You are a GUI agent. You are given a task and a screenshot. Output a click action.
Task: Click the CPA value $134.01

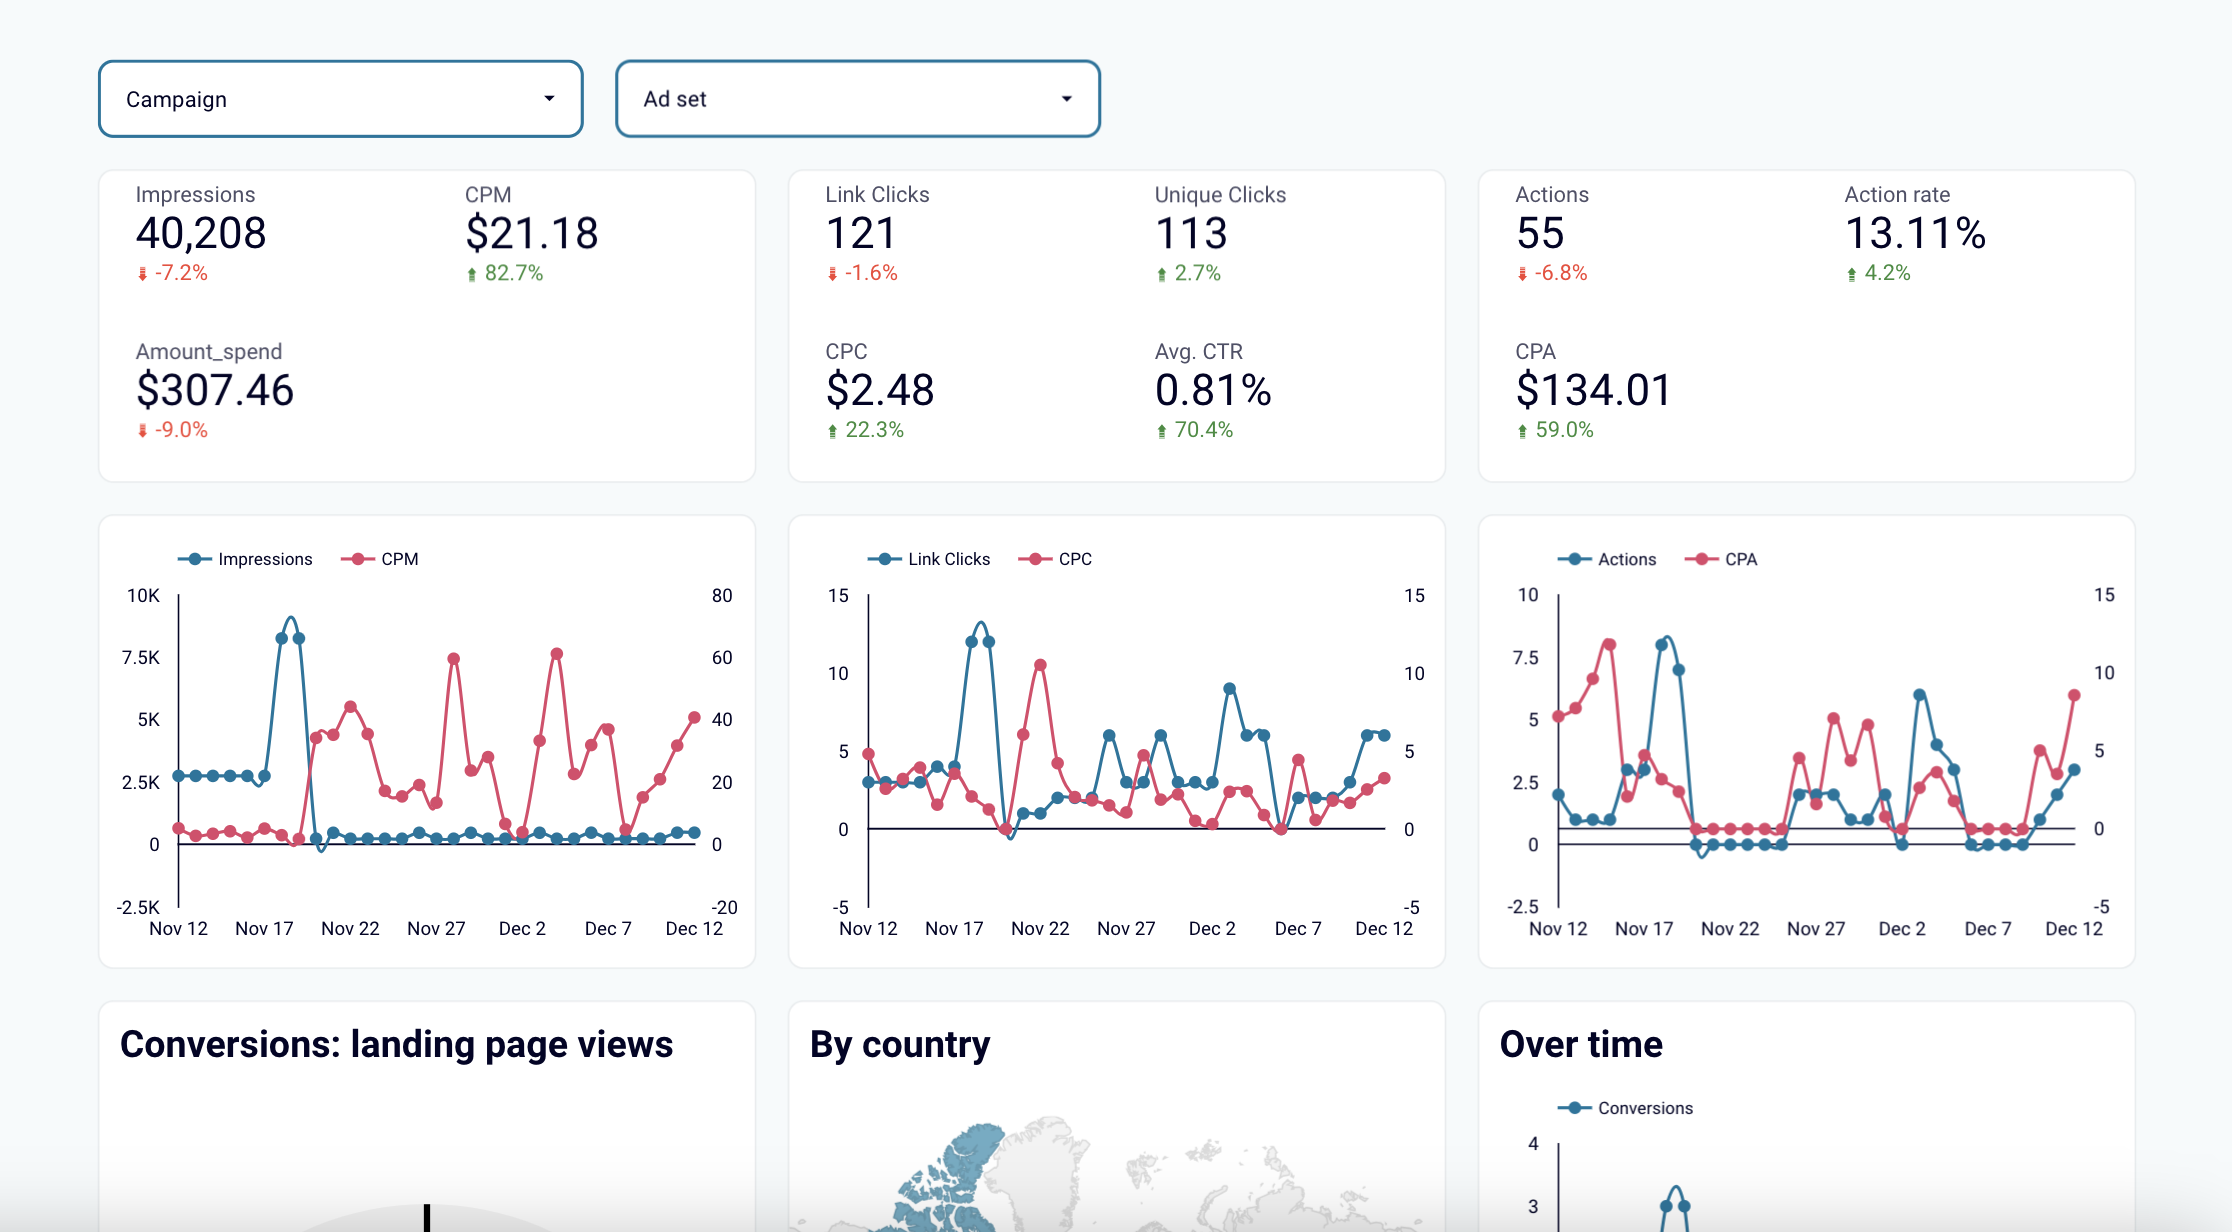pos(1593,390)
